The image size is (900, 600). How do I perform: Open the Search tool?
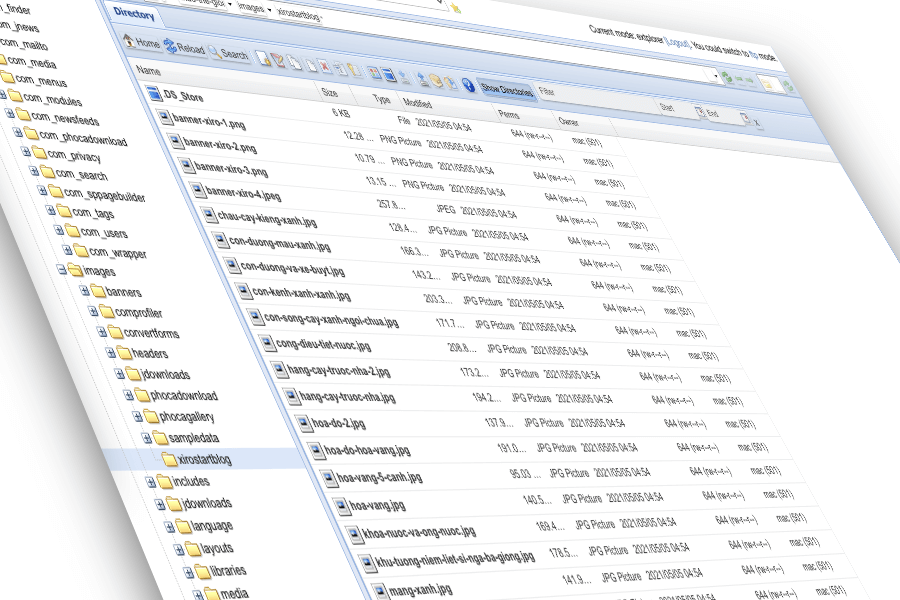click(228, 53)
